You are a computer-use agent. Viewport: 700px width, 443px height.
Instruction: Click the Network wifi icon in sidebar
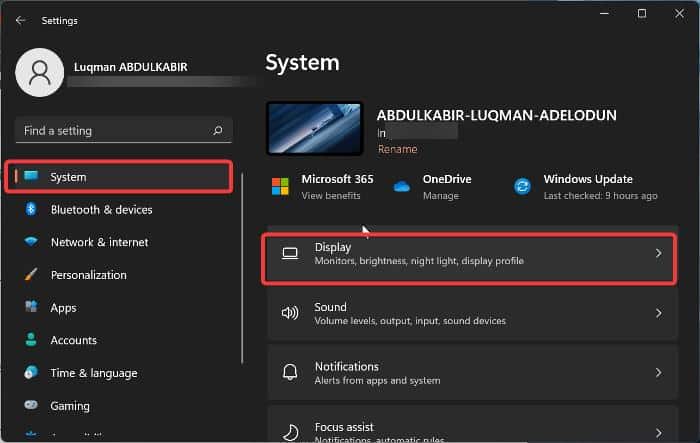pyautogui.click(x=31, y=242)
